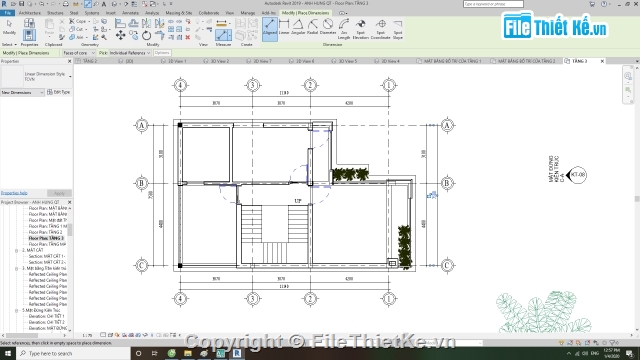Click the Windows taskbar search box

pyautogui.click(x=73, y=353)
